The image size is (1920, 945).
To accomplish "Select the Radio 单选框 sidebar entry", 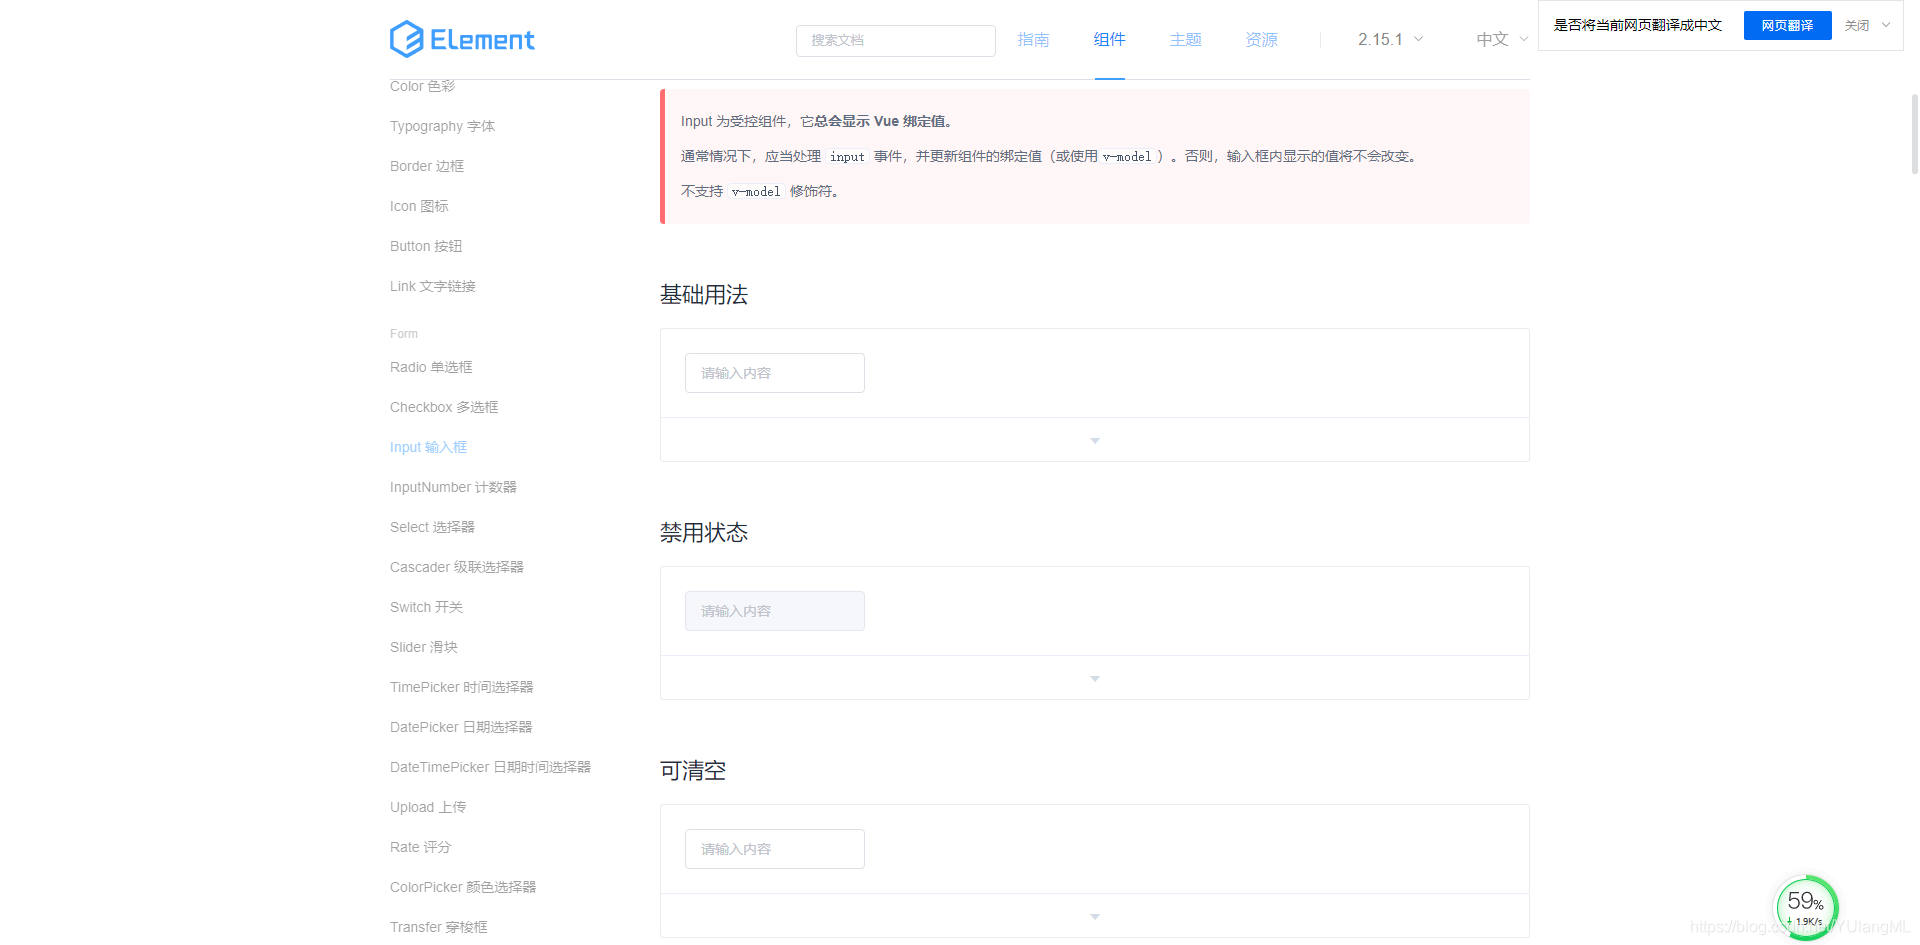I will [431, 367].
